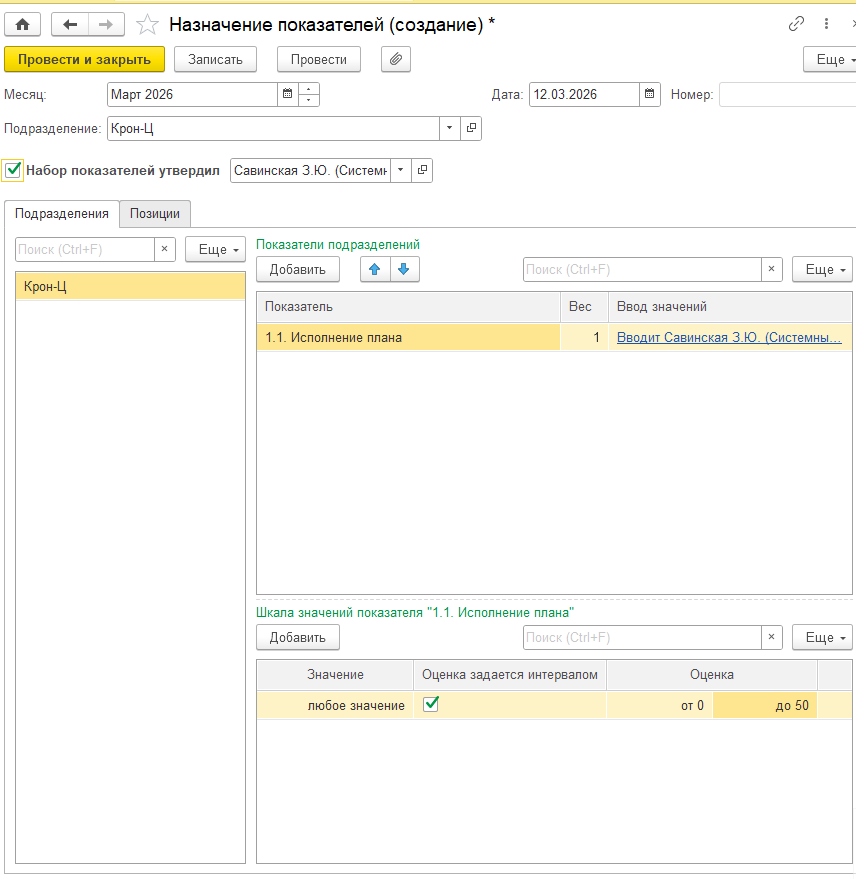Copy document link using chain icon
The width and height of the screenshot is (856, 879).
click(x=797, y=24)
